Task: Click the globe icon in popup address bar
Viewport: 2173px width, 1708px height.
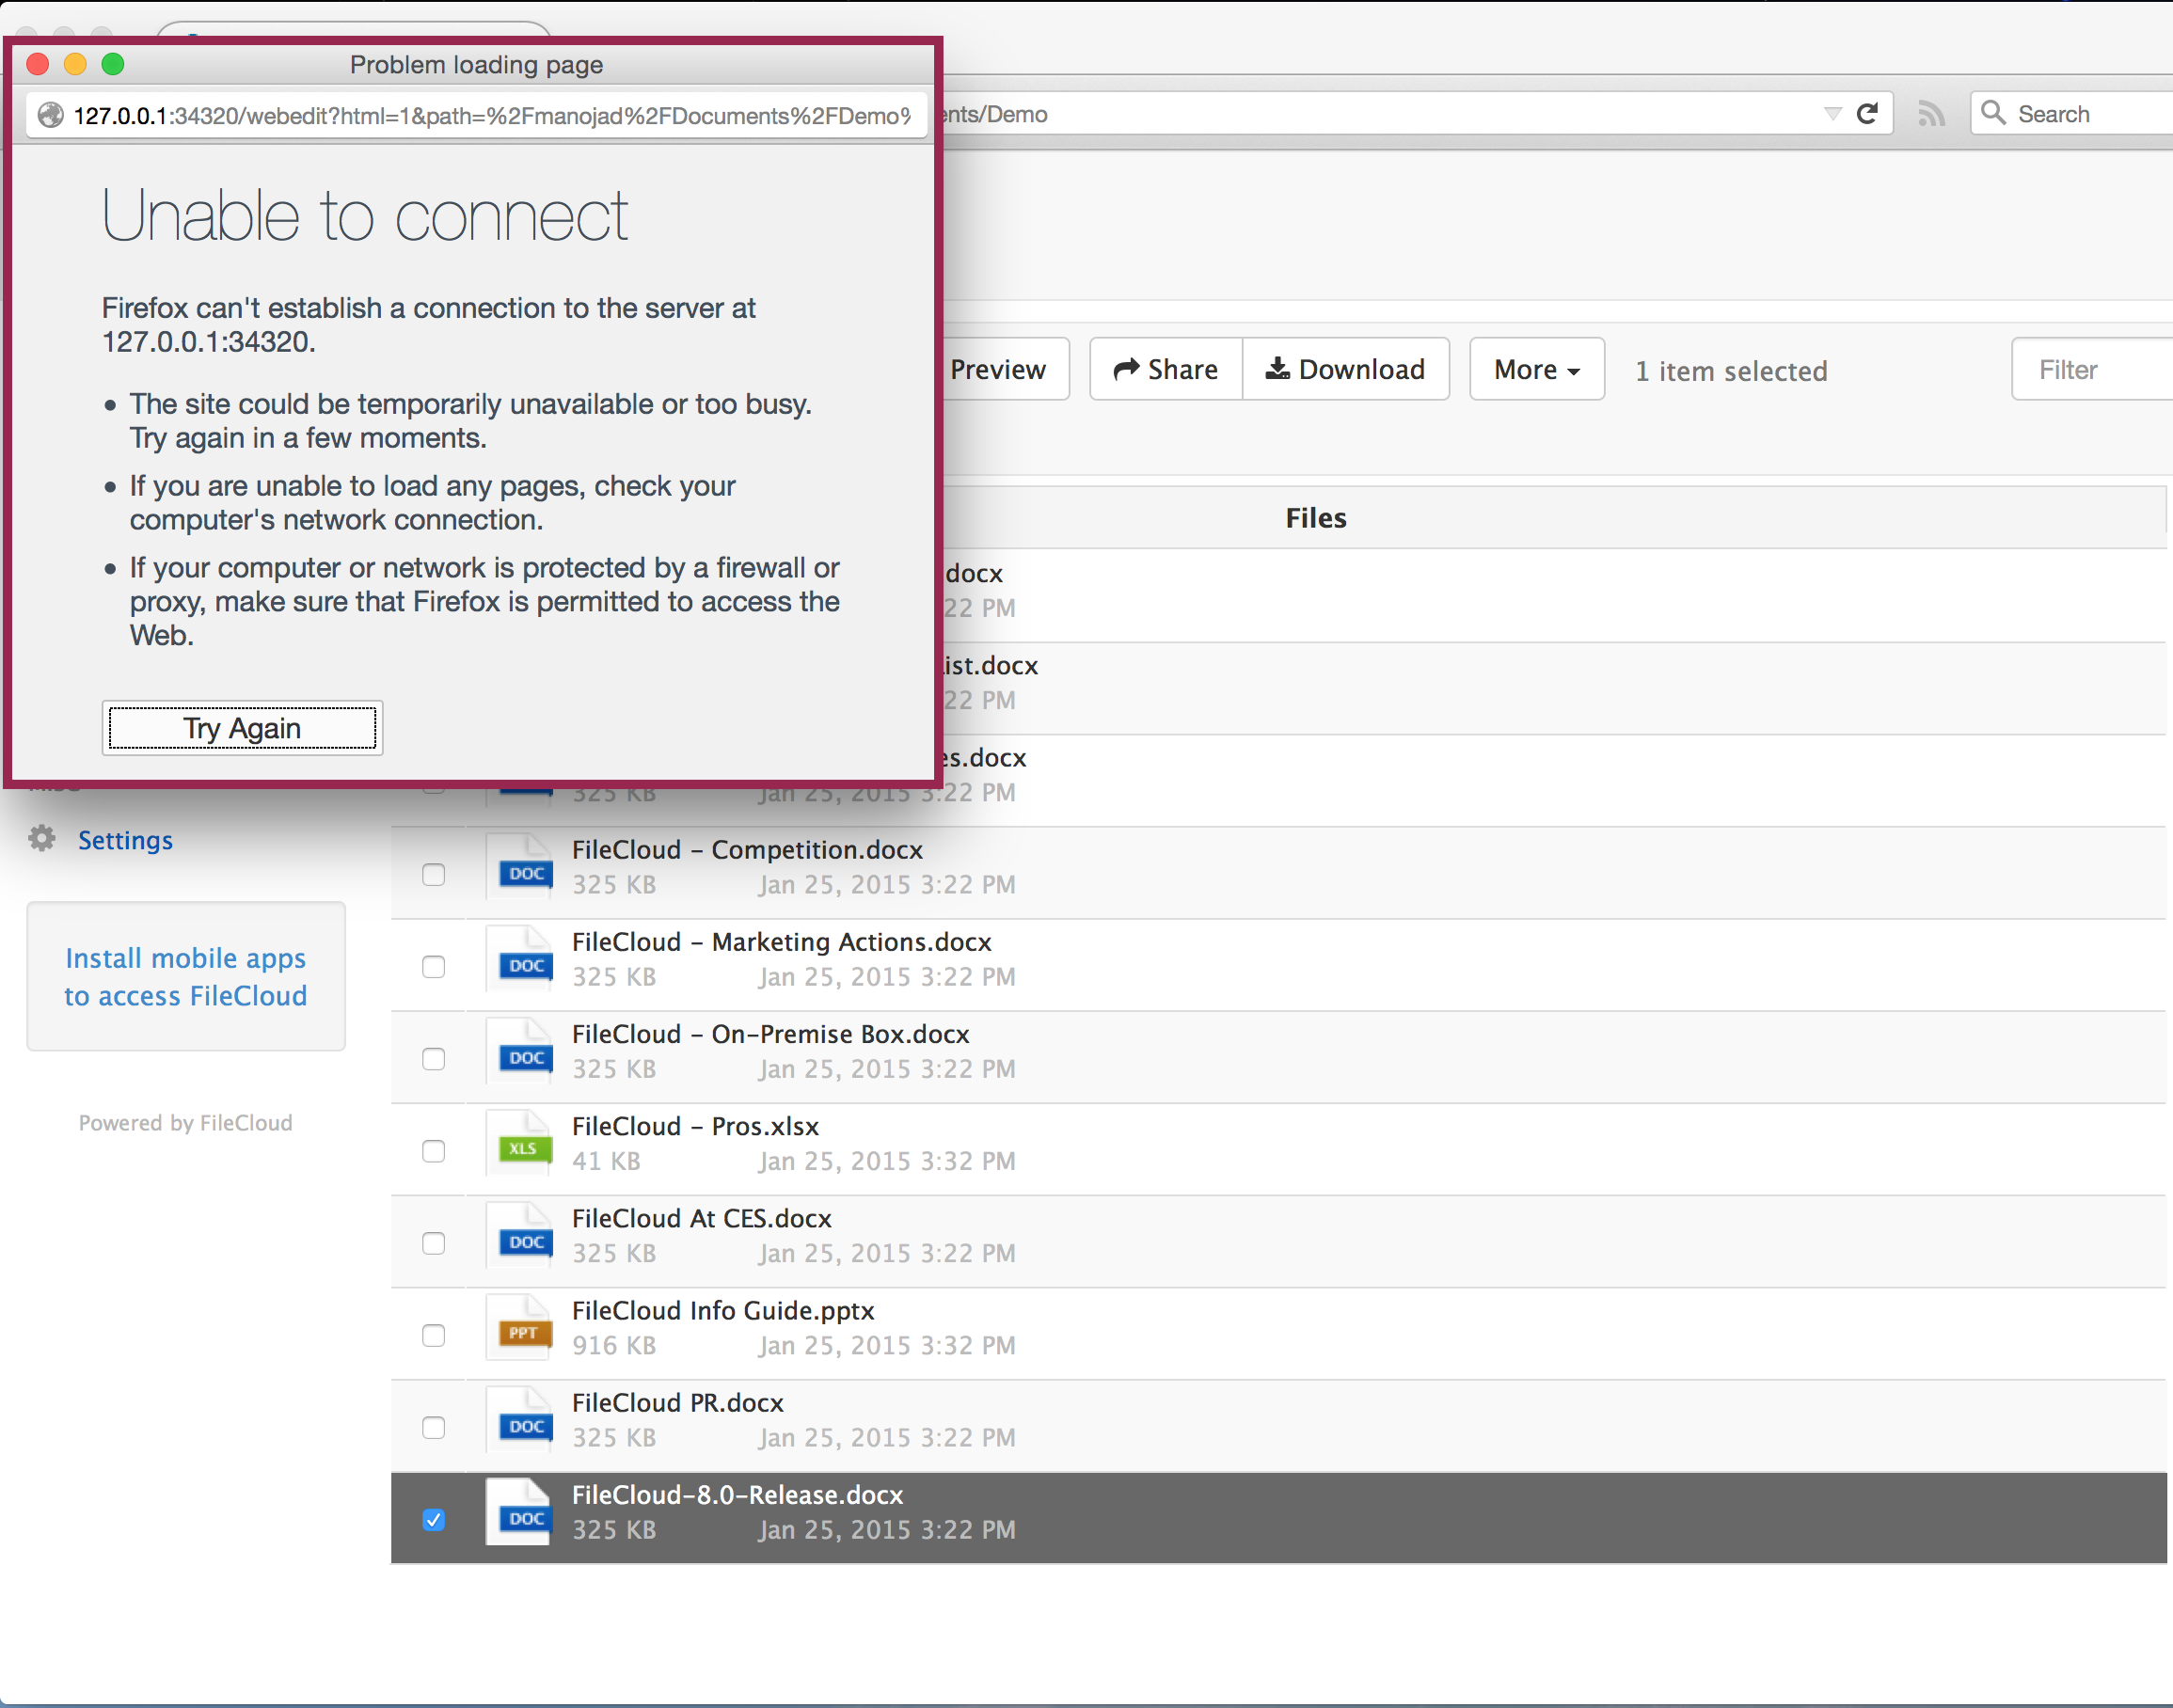Action: click(x=50, y=116)
